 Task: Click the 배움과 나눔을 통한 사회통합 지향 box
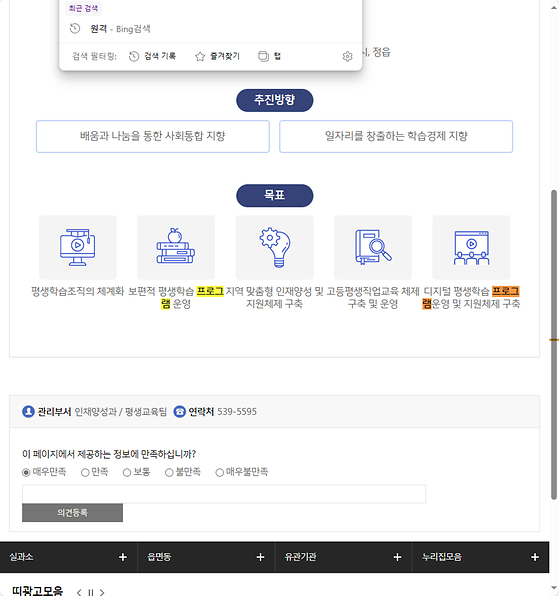coord(153,136)
